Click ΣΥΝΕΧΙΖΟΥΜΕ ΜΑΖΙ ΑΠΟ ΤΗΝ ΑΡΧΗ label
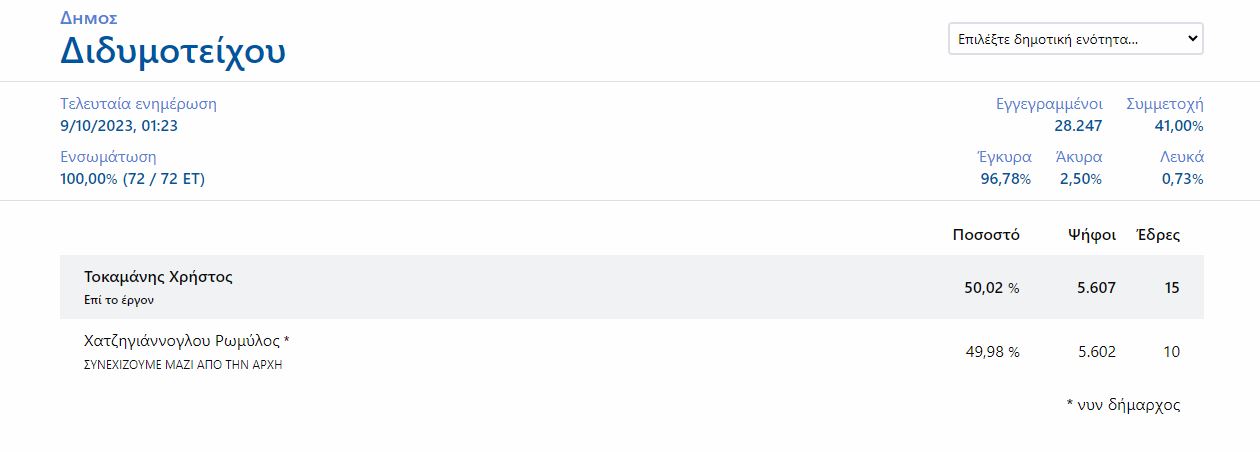 [183, 365]
